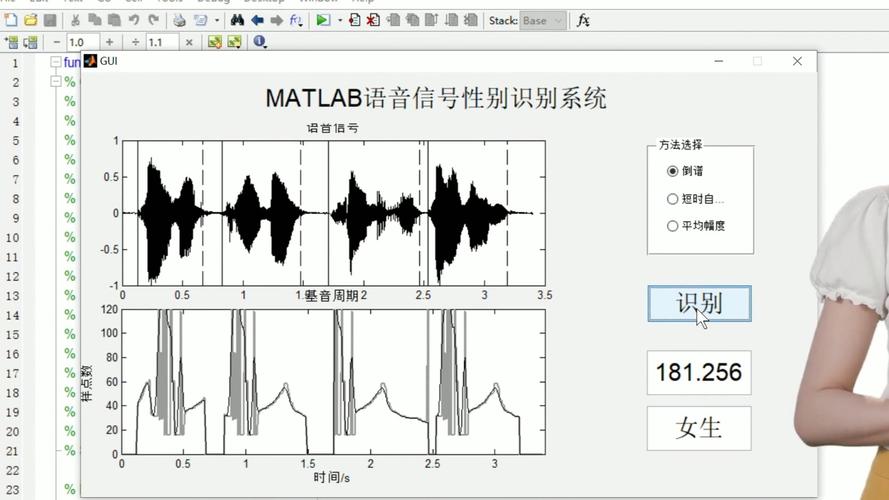This screenshot has height=500, width=889.
Task: Paste from the clipboard icon
Action: [114, 20]
